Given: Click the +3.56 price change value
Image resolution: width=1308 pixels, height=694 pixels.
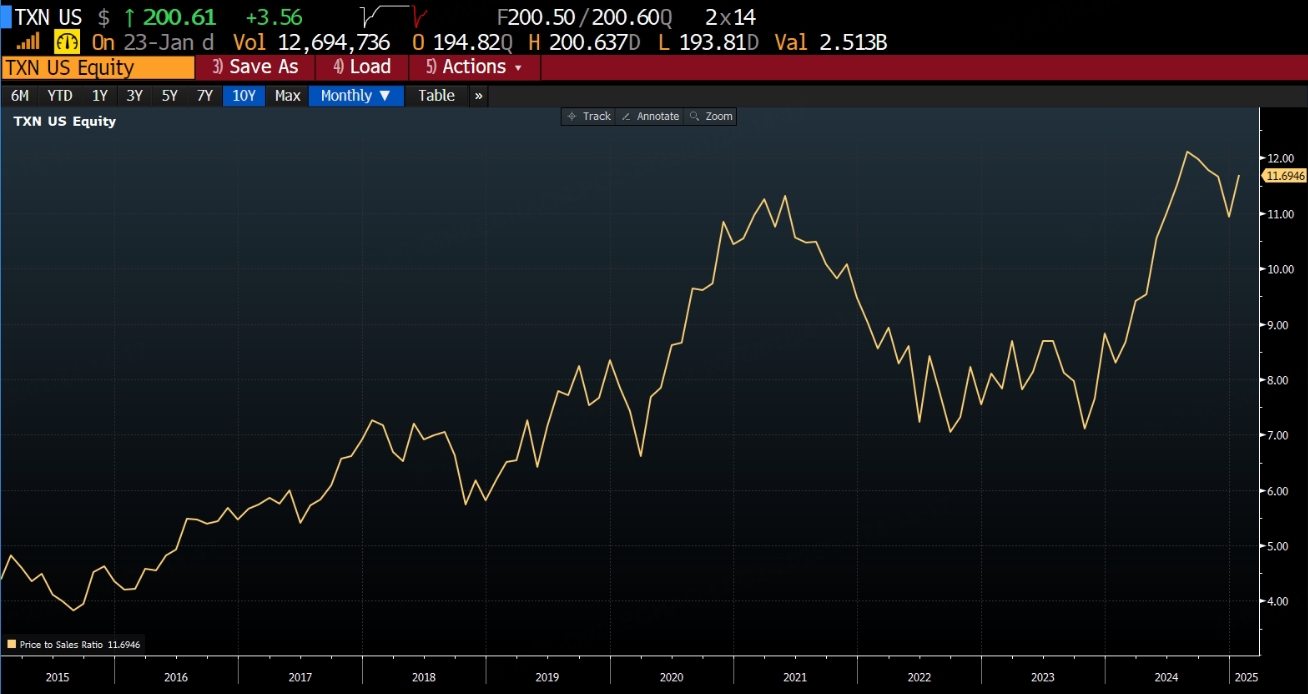Looking at the screenshot, I should tap(273, 18).
